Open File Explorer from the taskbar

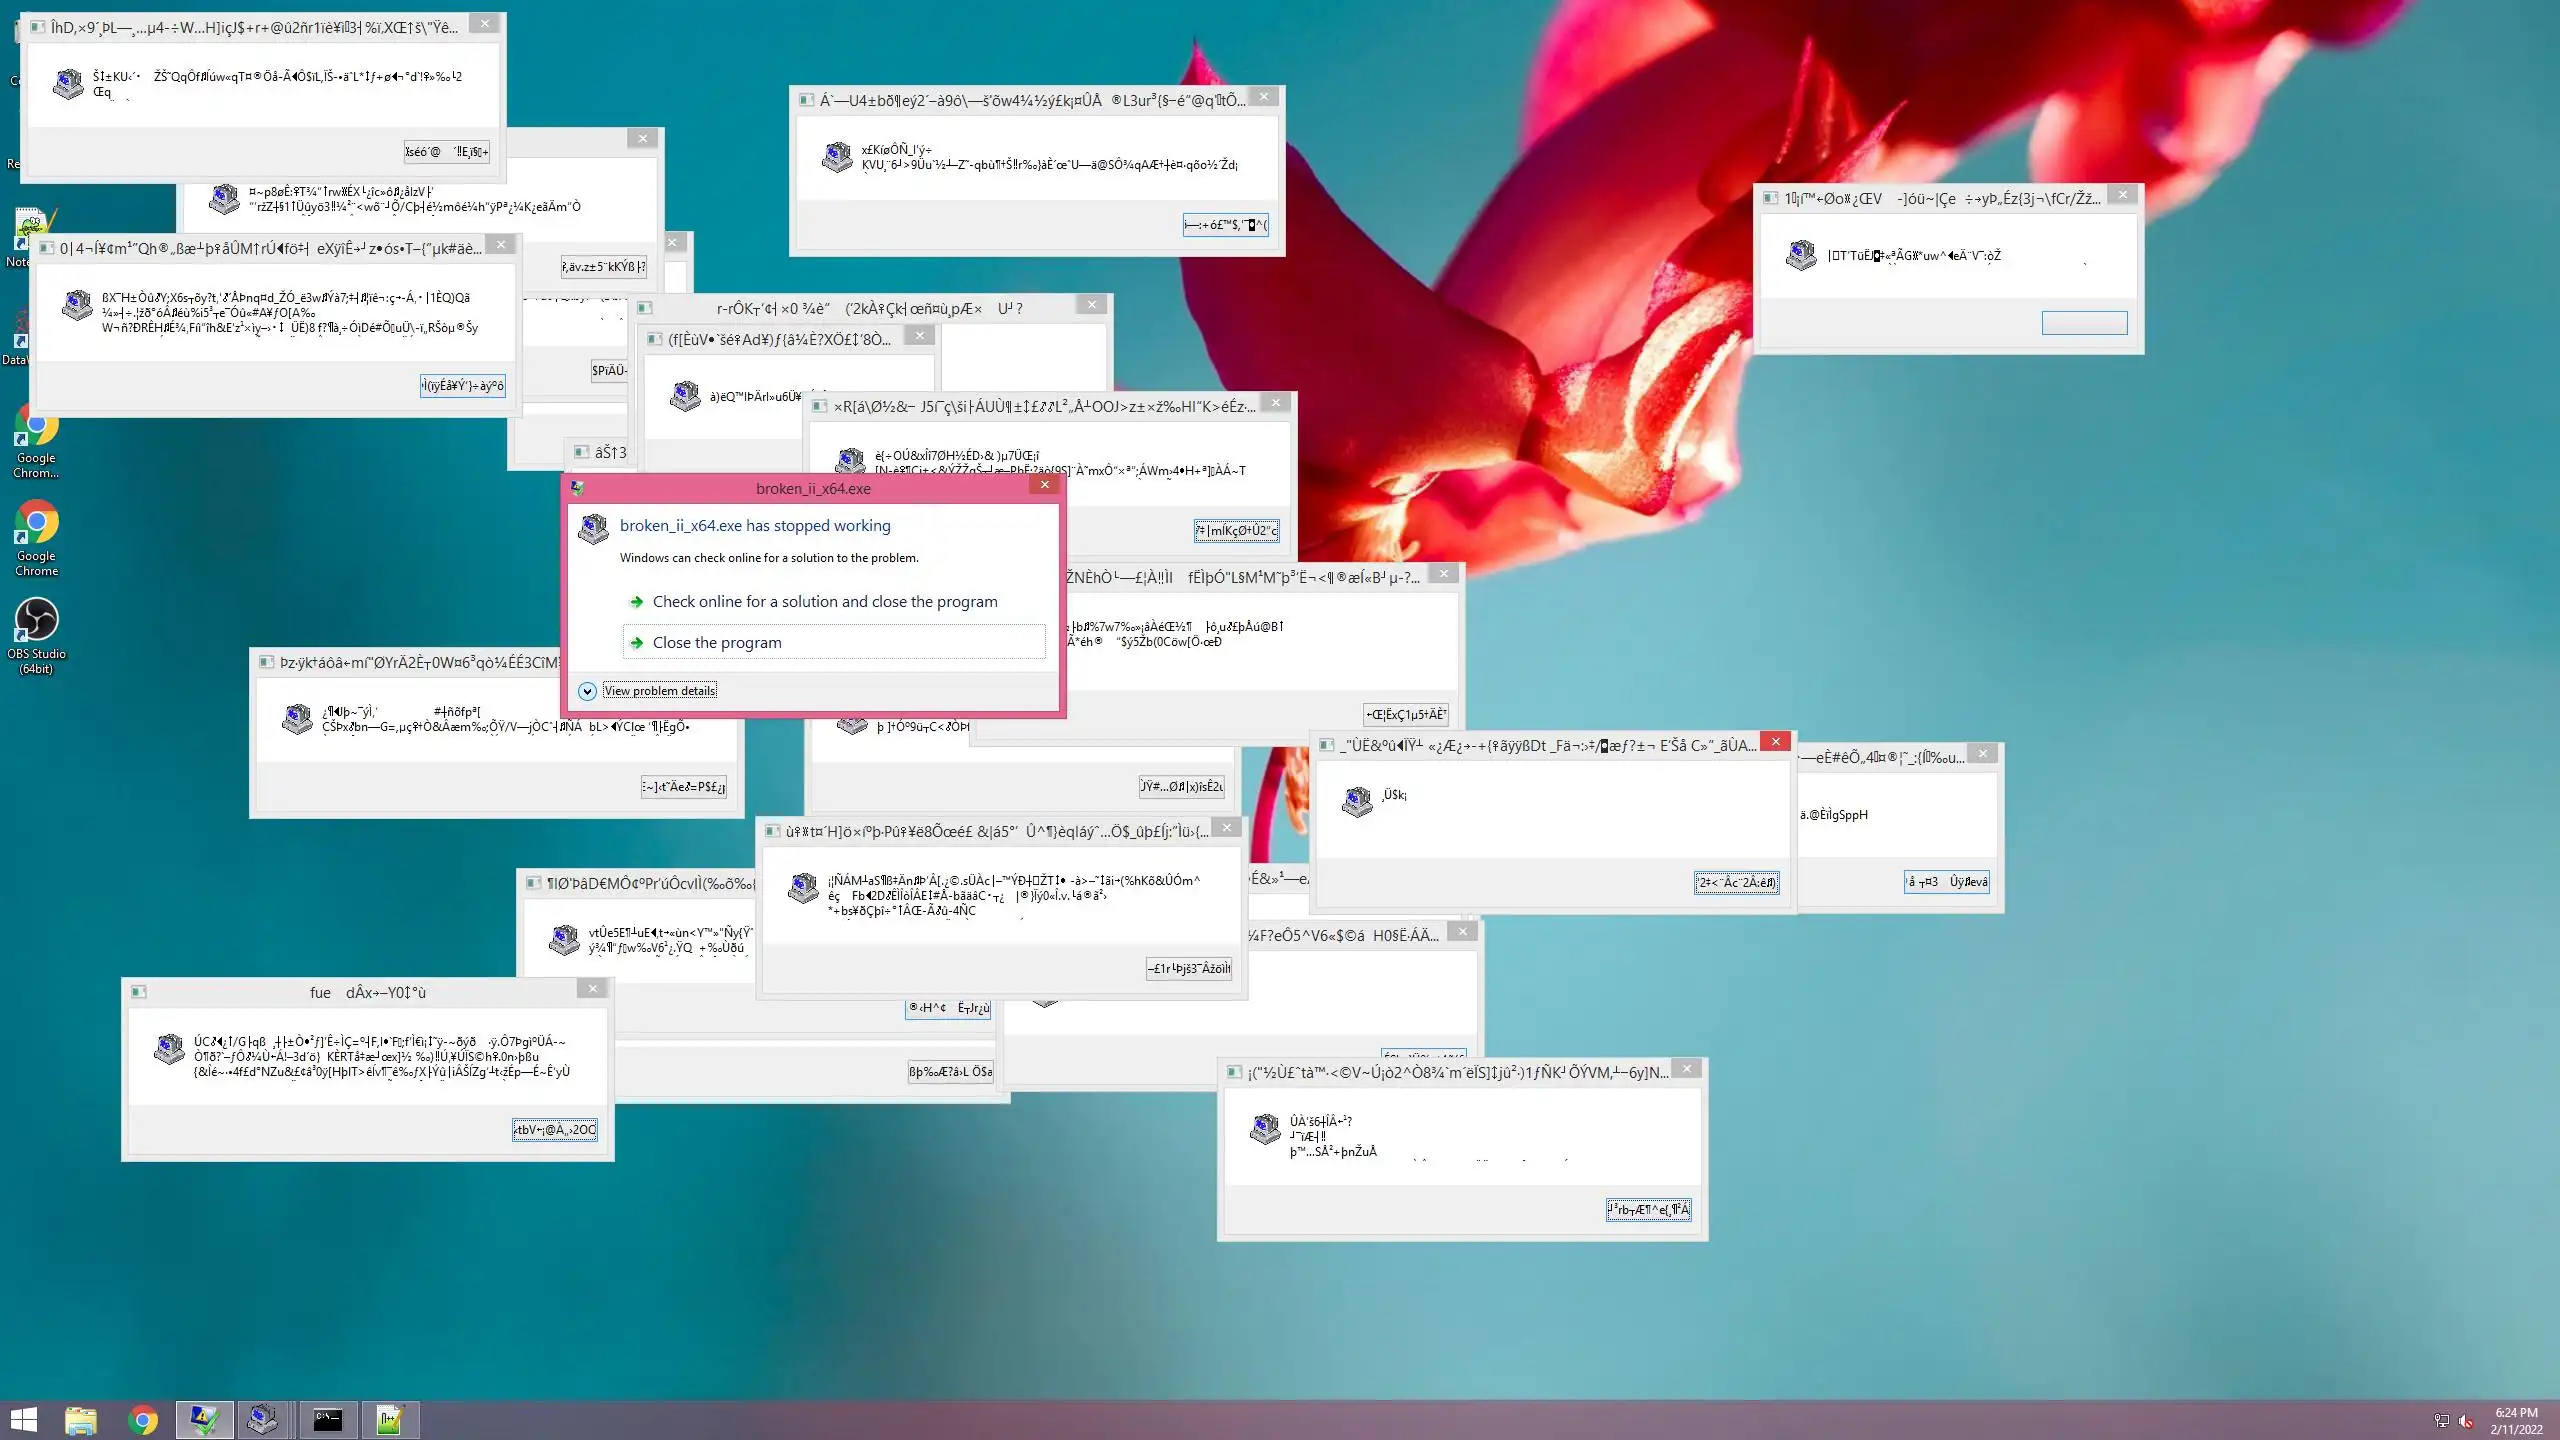pos(81,1420)
